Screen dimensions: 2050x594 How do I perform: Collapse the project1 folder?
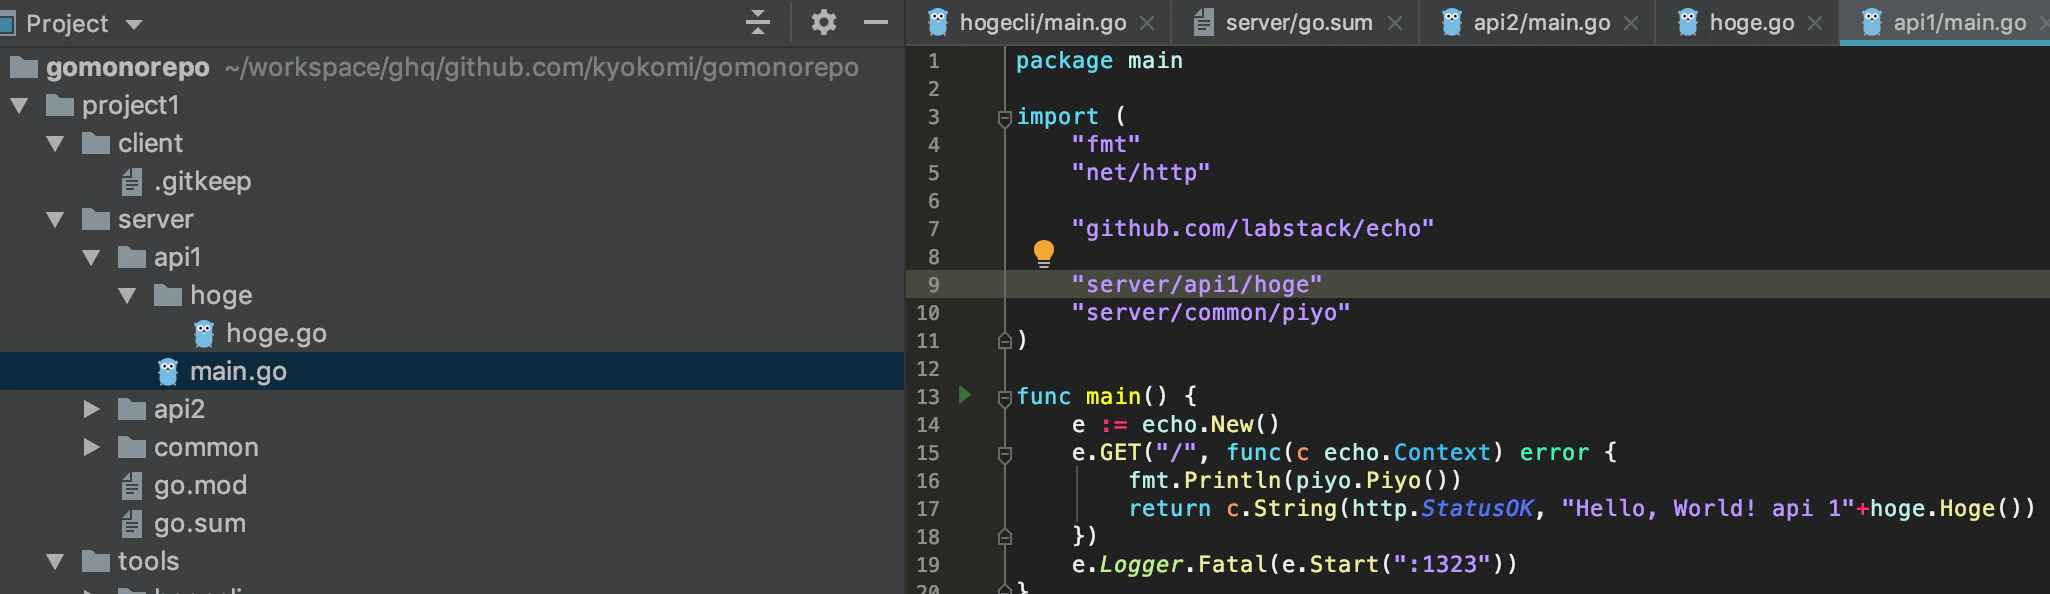tap(19, 105)
